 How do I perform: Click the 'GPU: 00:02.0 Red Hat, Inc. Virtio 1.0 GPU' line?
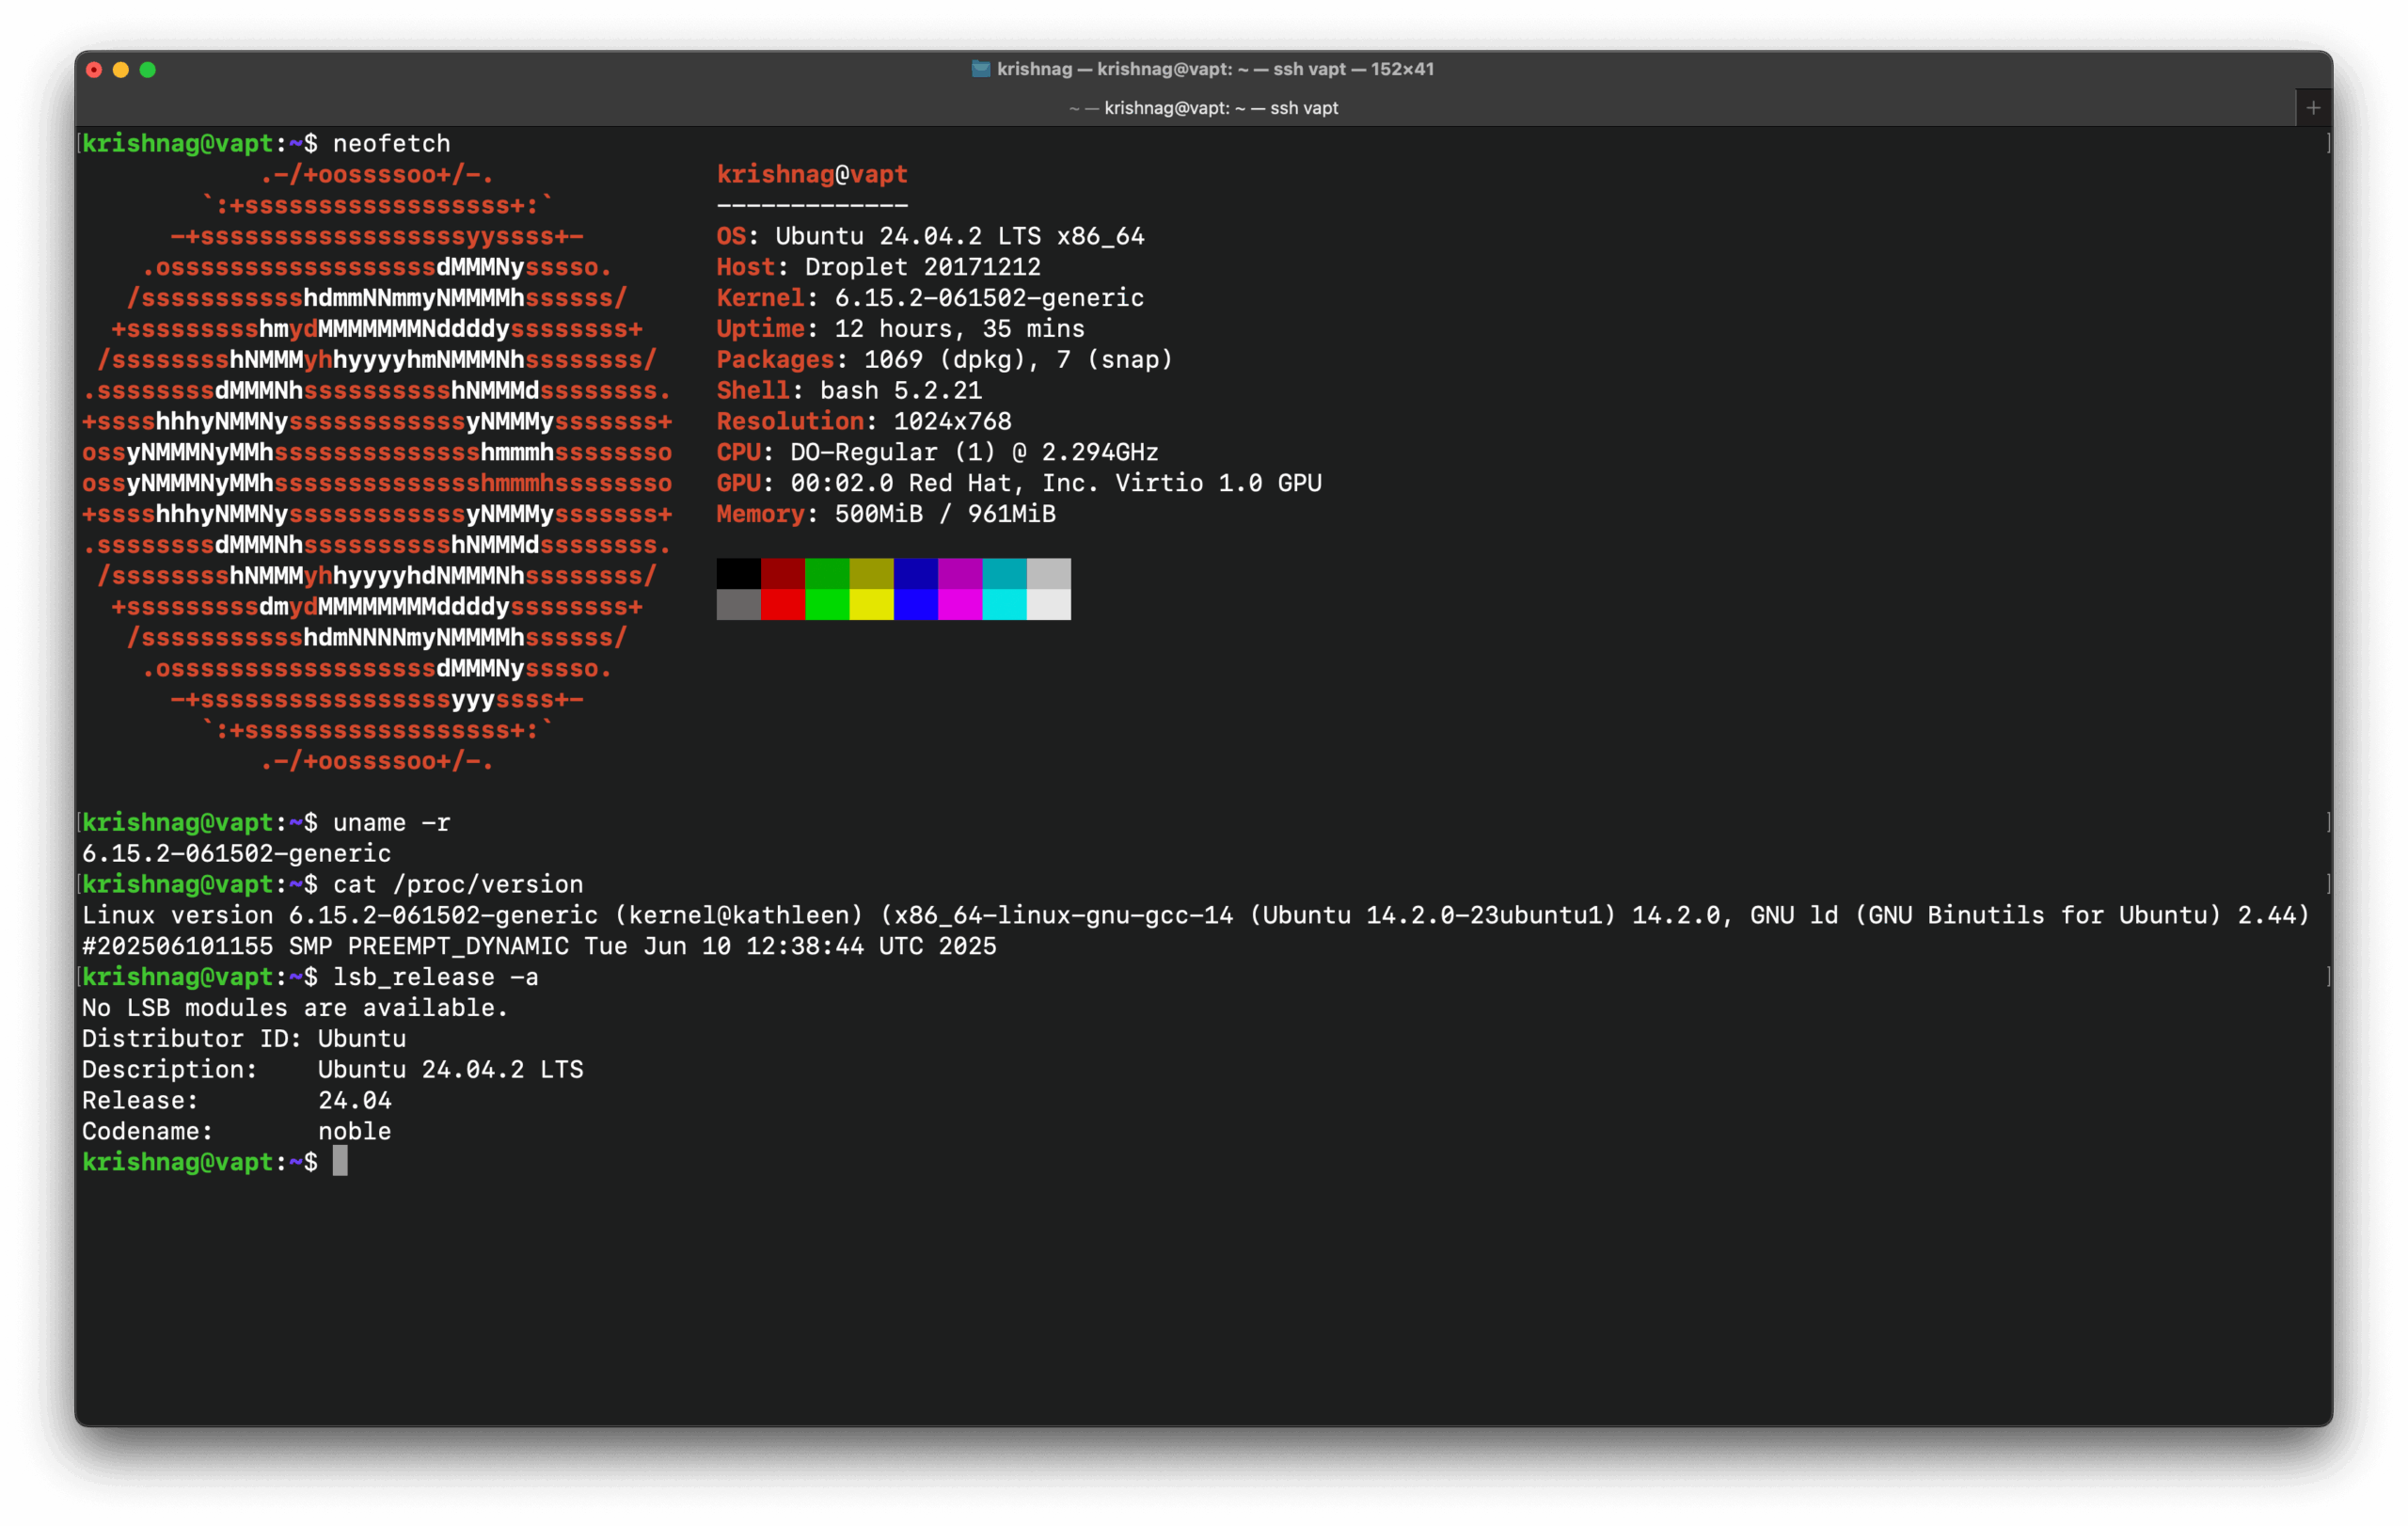tap(1019, 484)
